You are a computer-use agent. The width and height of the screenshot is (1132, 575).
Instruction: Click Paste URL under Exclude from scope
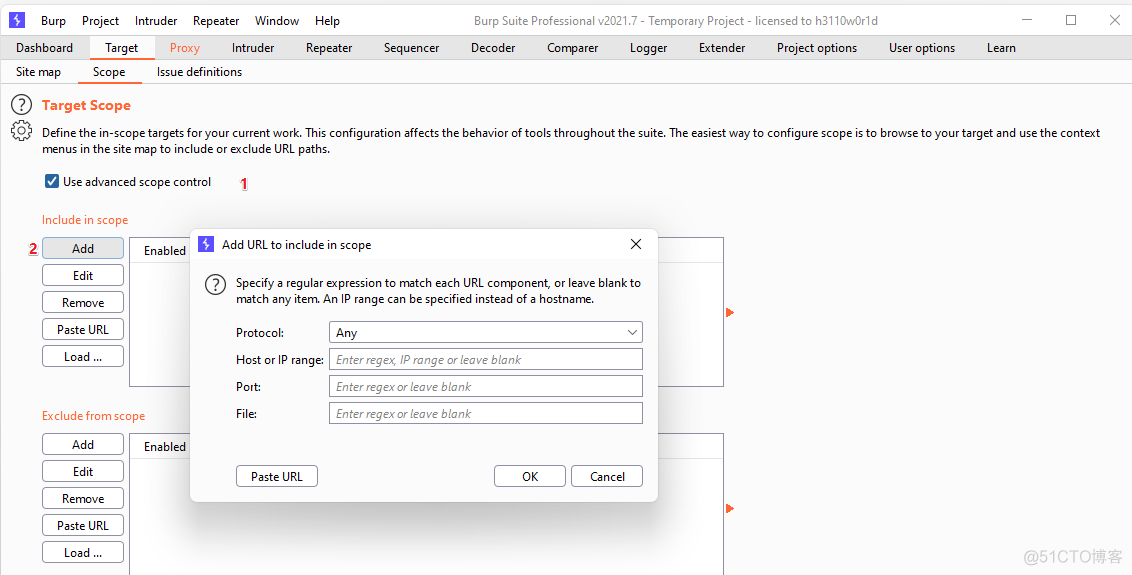pos(83,525)
